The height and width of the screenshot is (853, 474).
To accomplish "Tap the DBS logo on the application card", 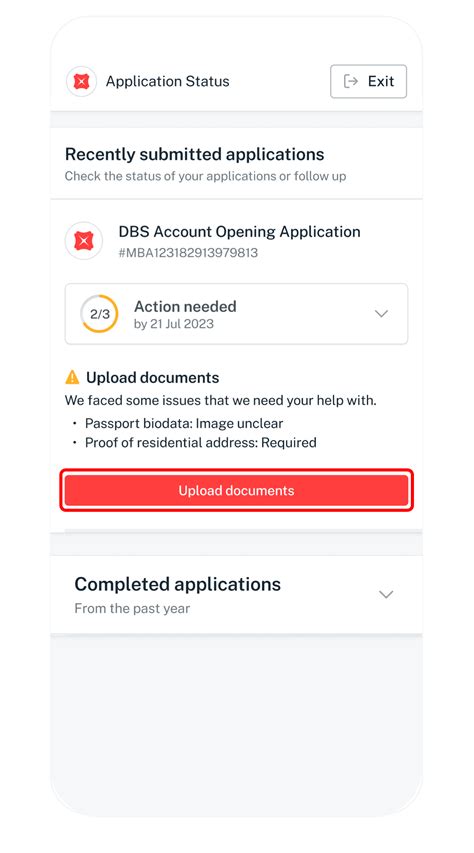I will click(x=84, y=240).
